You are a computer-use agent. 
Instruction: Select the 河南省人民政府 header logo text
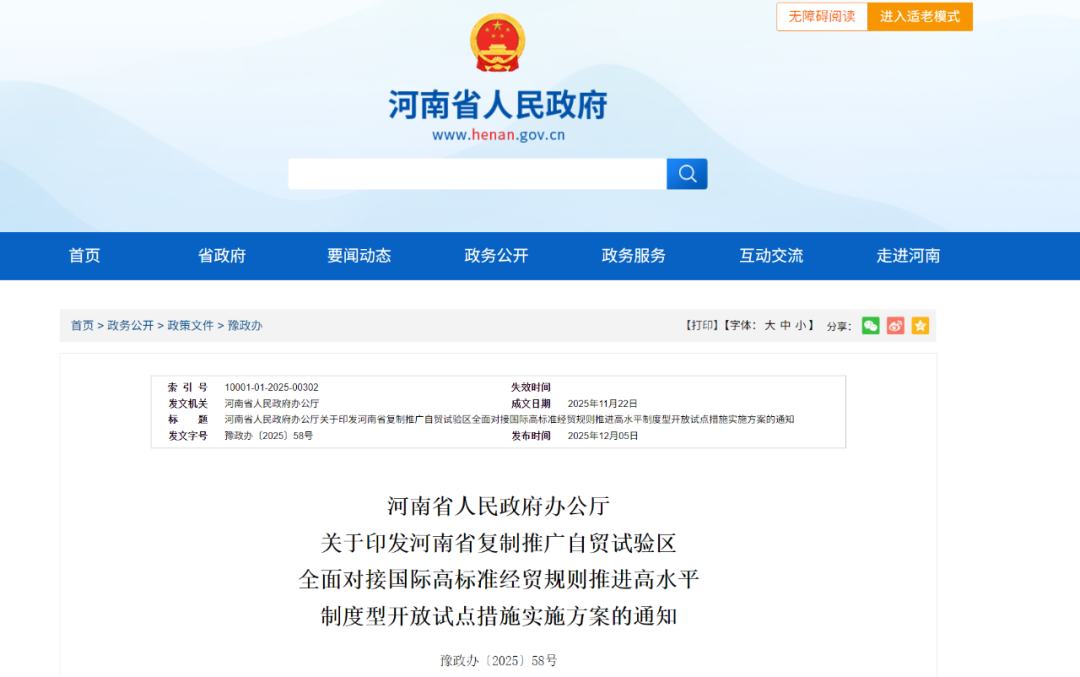497,104
